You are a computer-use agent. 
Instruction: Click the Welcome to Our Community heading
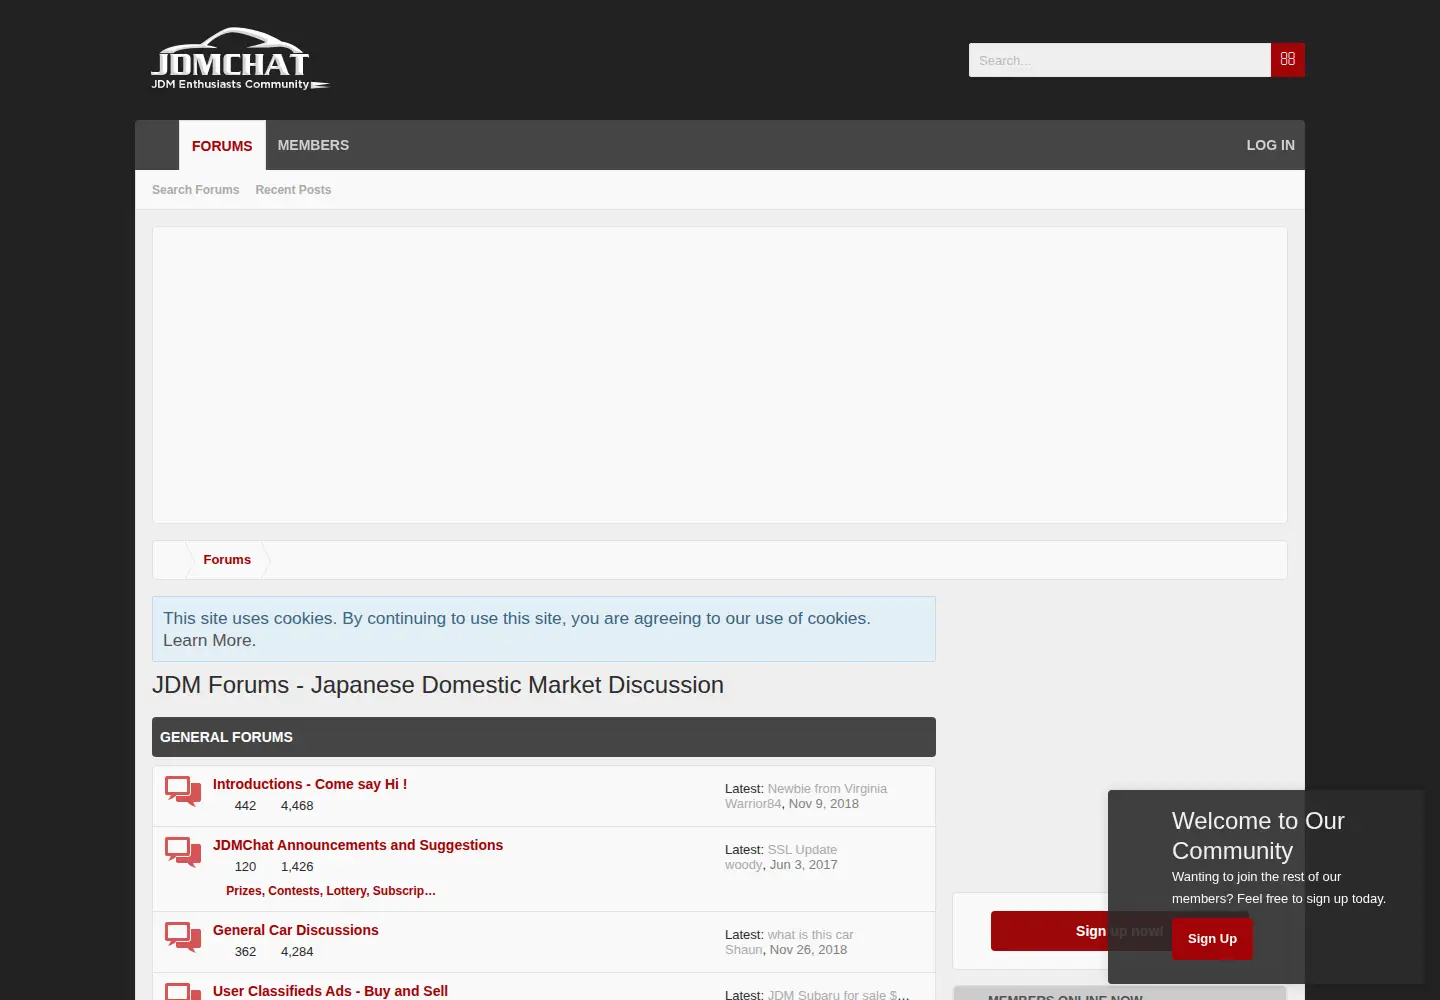pos(1258,836)
